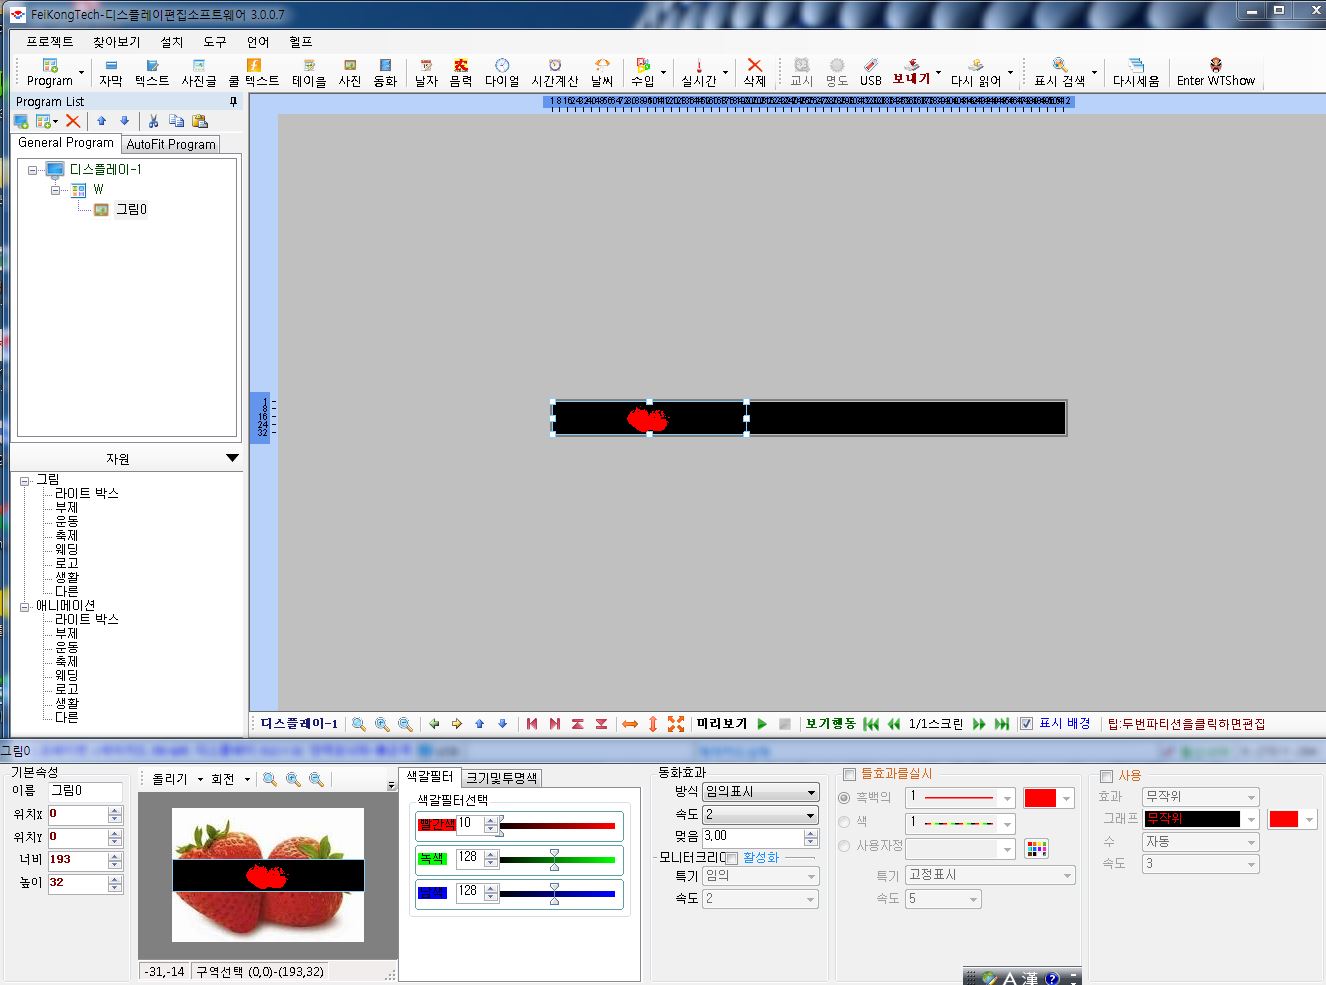The width and height of the screenshot is (1326, 985).
Task: Click the 너비 width input field
Action: point(77,860)
